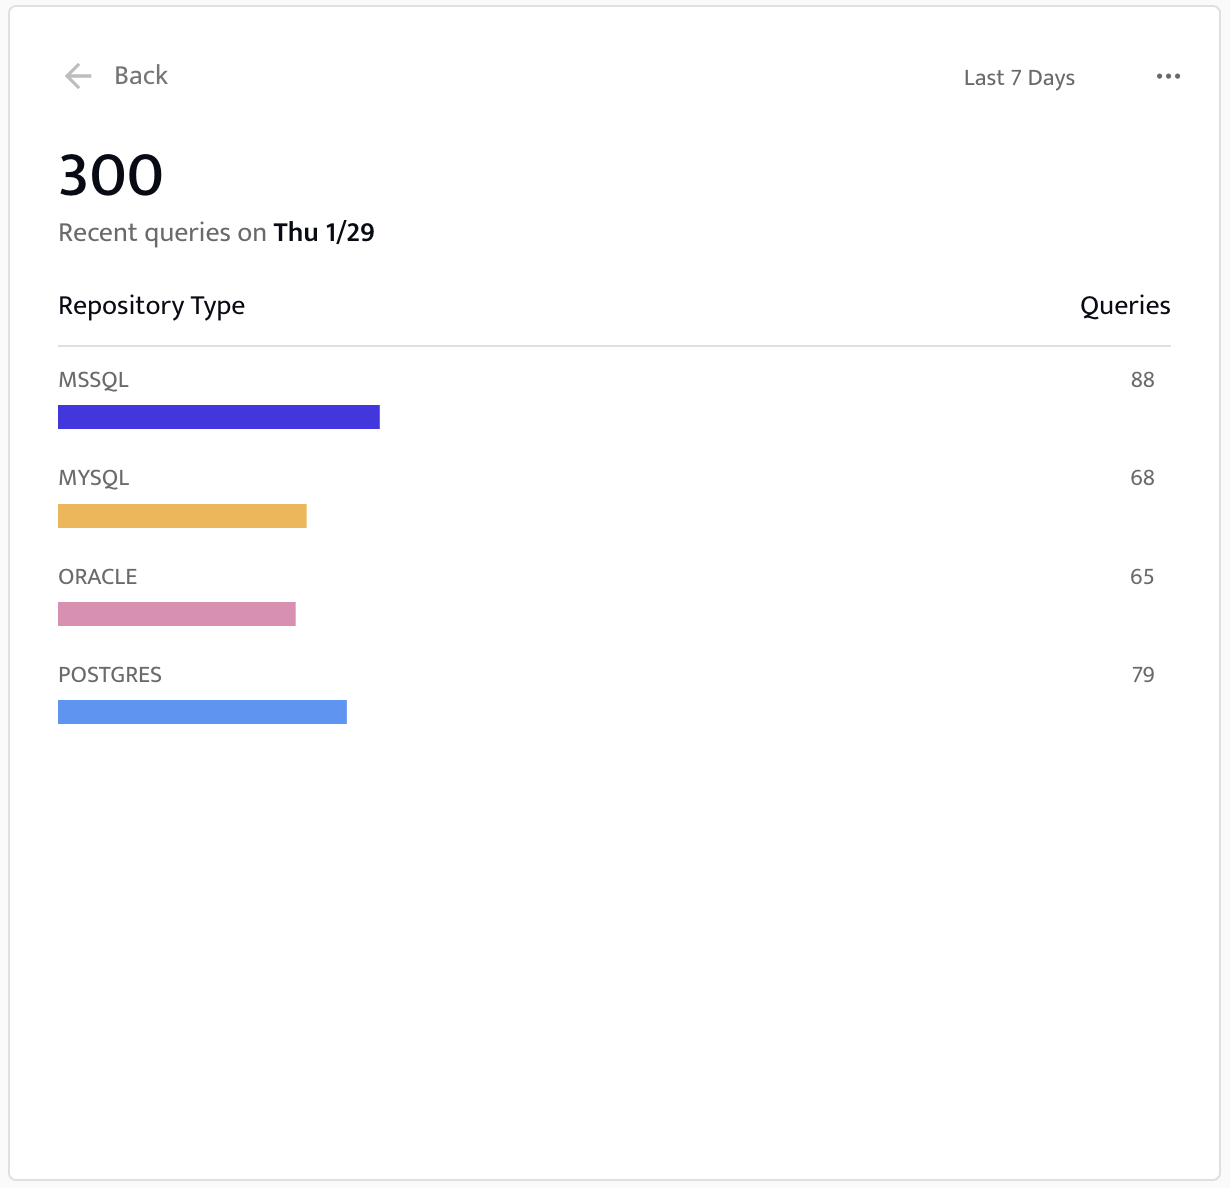Image resolution: width=1230 pixels, height=1188 pixels.
Task: Click the POSTGRES query count 79
Action: [1142, 675]
